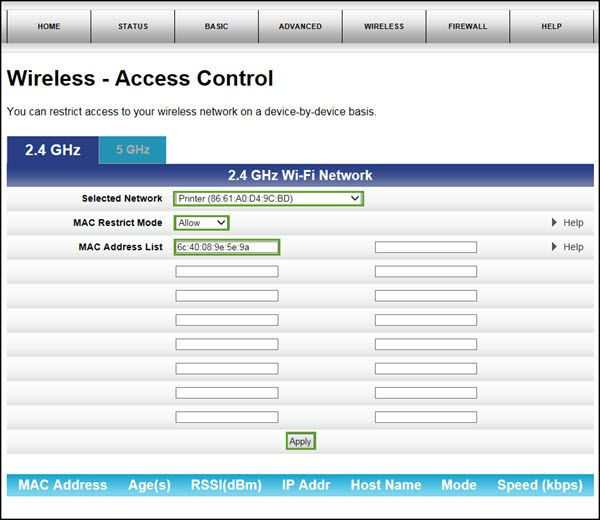
Task: Expand Help beside MAC Restrict Mode
Action: (x=567, y=223)
